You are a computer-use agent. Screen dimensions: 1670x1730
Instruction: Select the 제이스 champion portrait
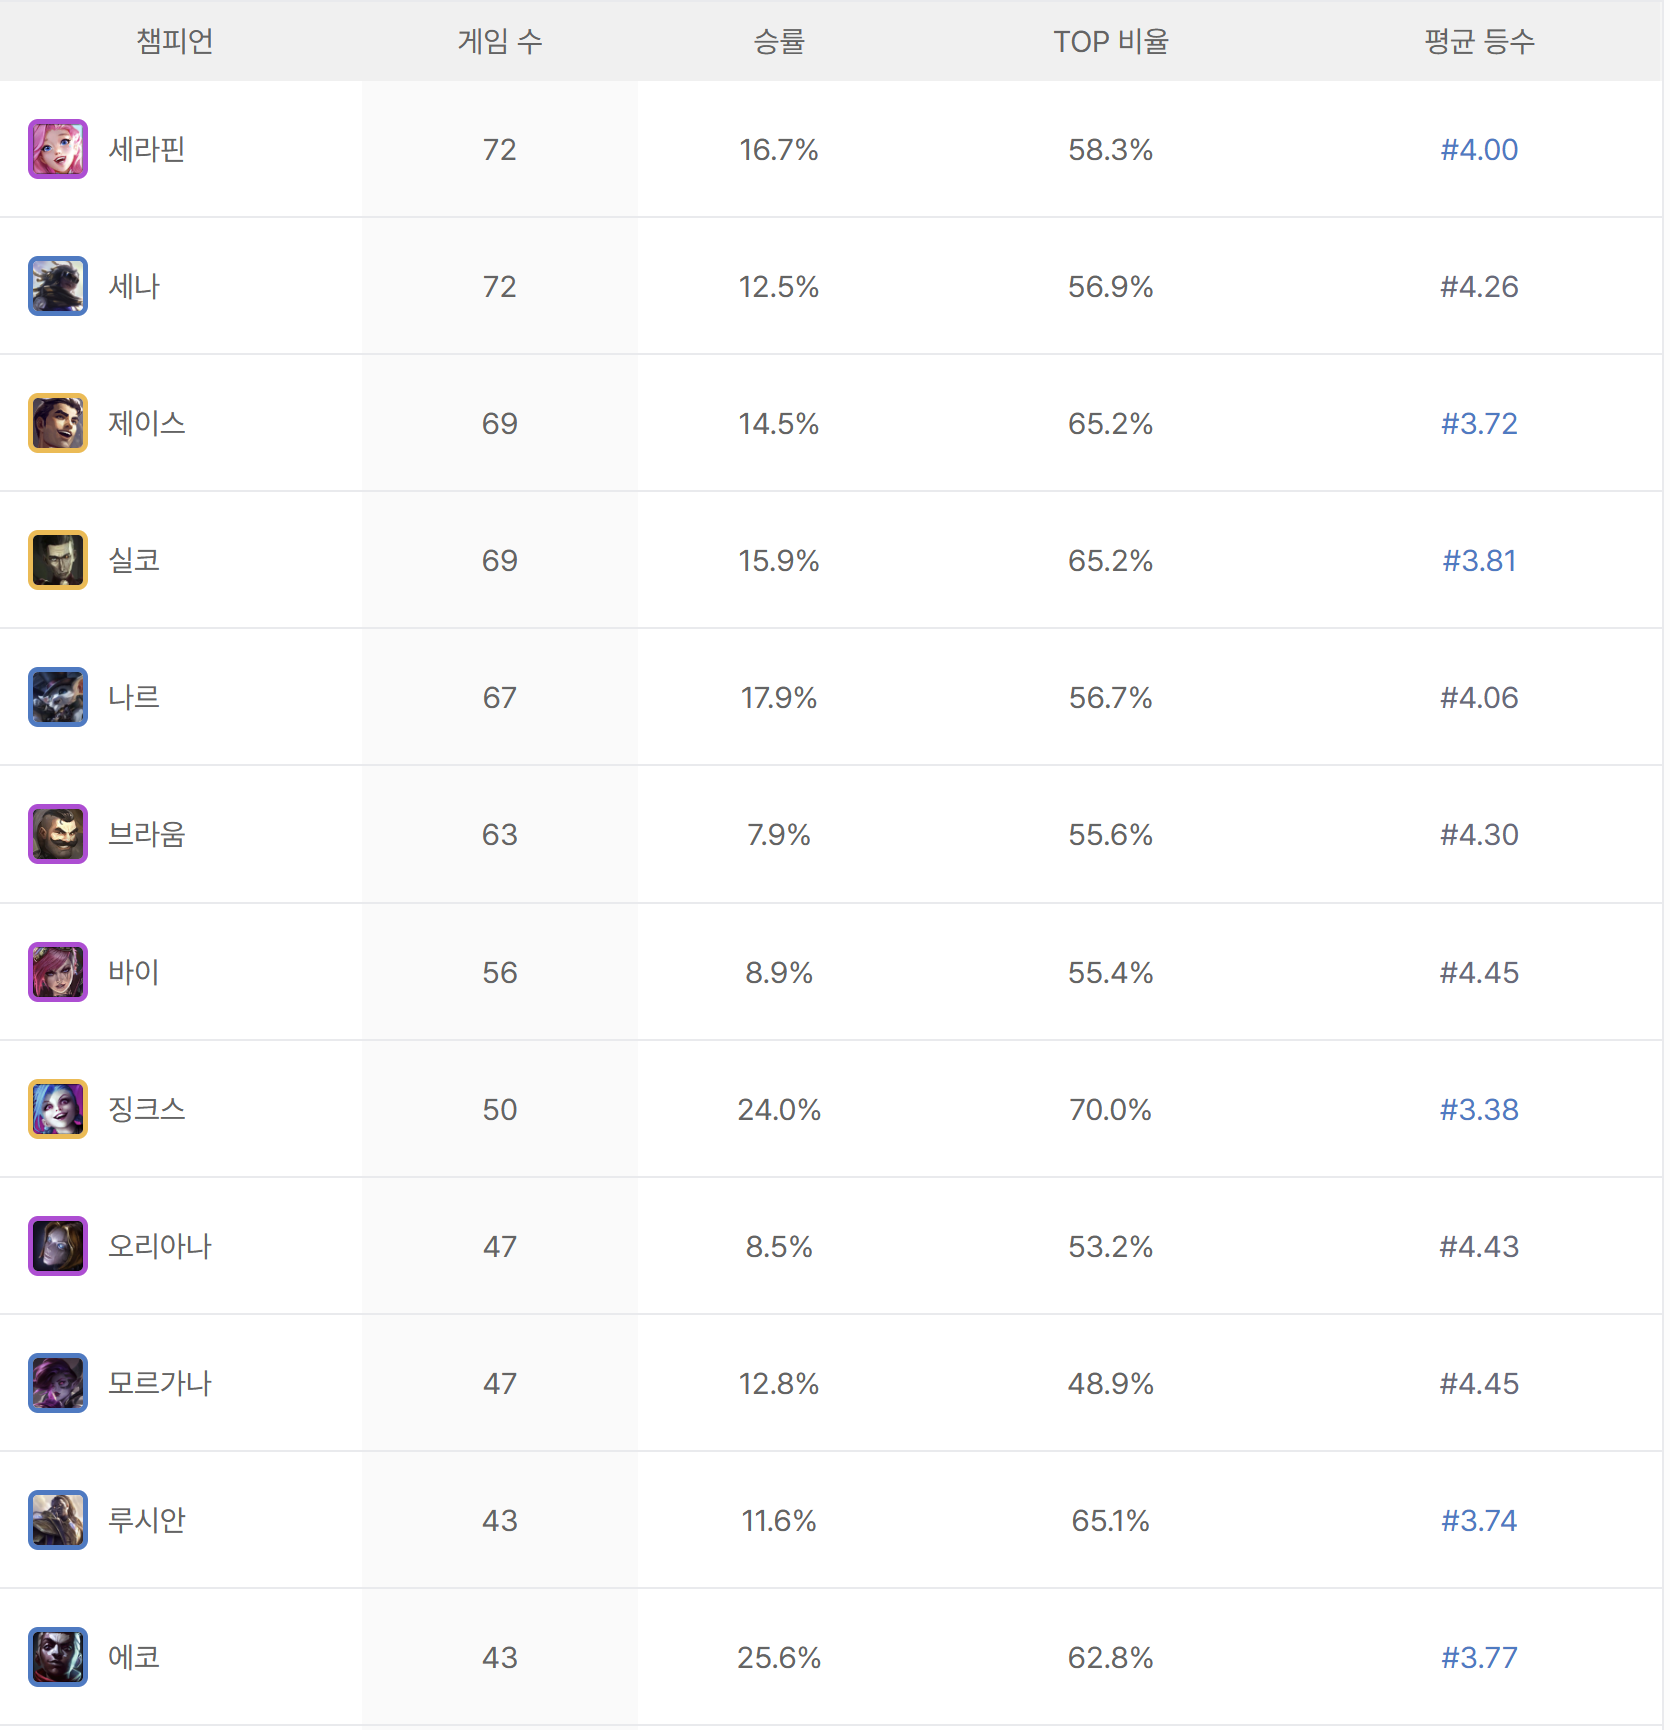coord(58,423)
